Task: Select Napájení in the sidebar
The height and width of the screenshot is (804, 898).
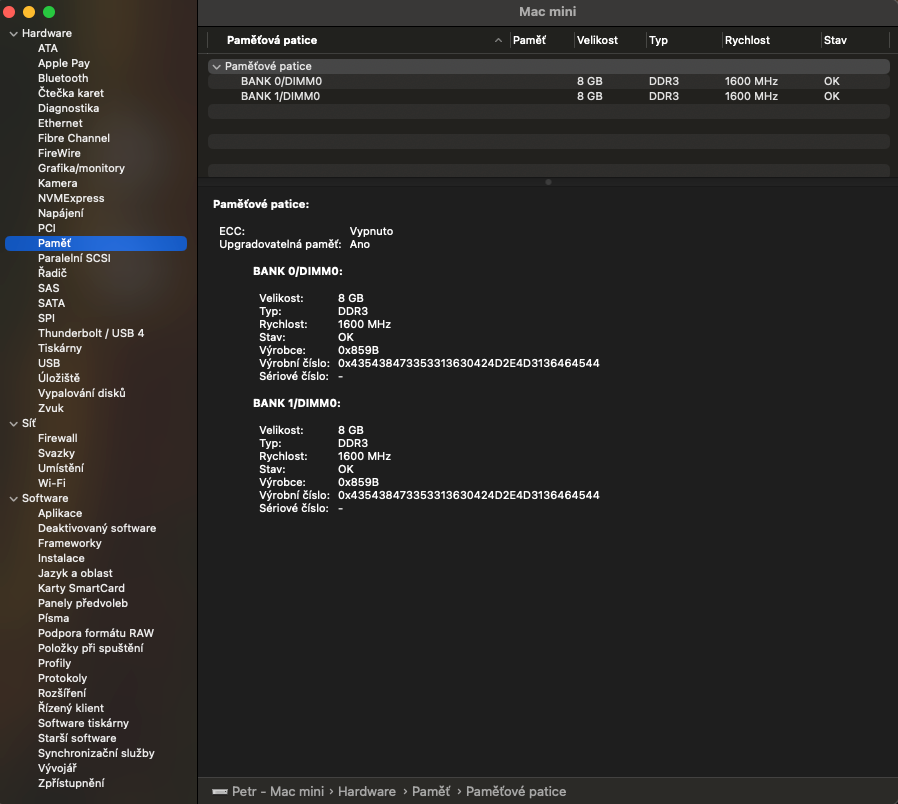Action: (61, 213)
